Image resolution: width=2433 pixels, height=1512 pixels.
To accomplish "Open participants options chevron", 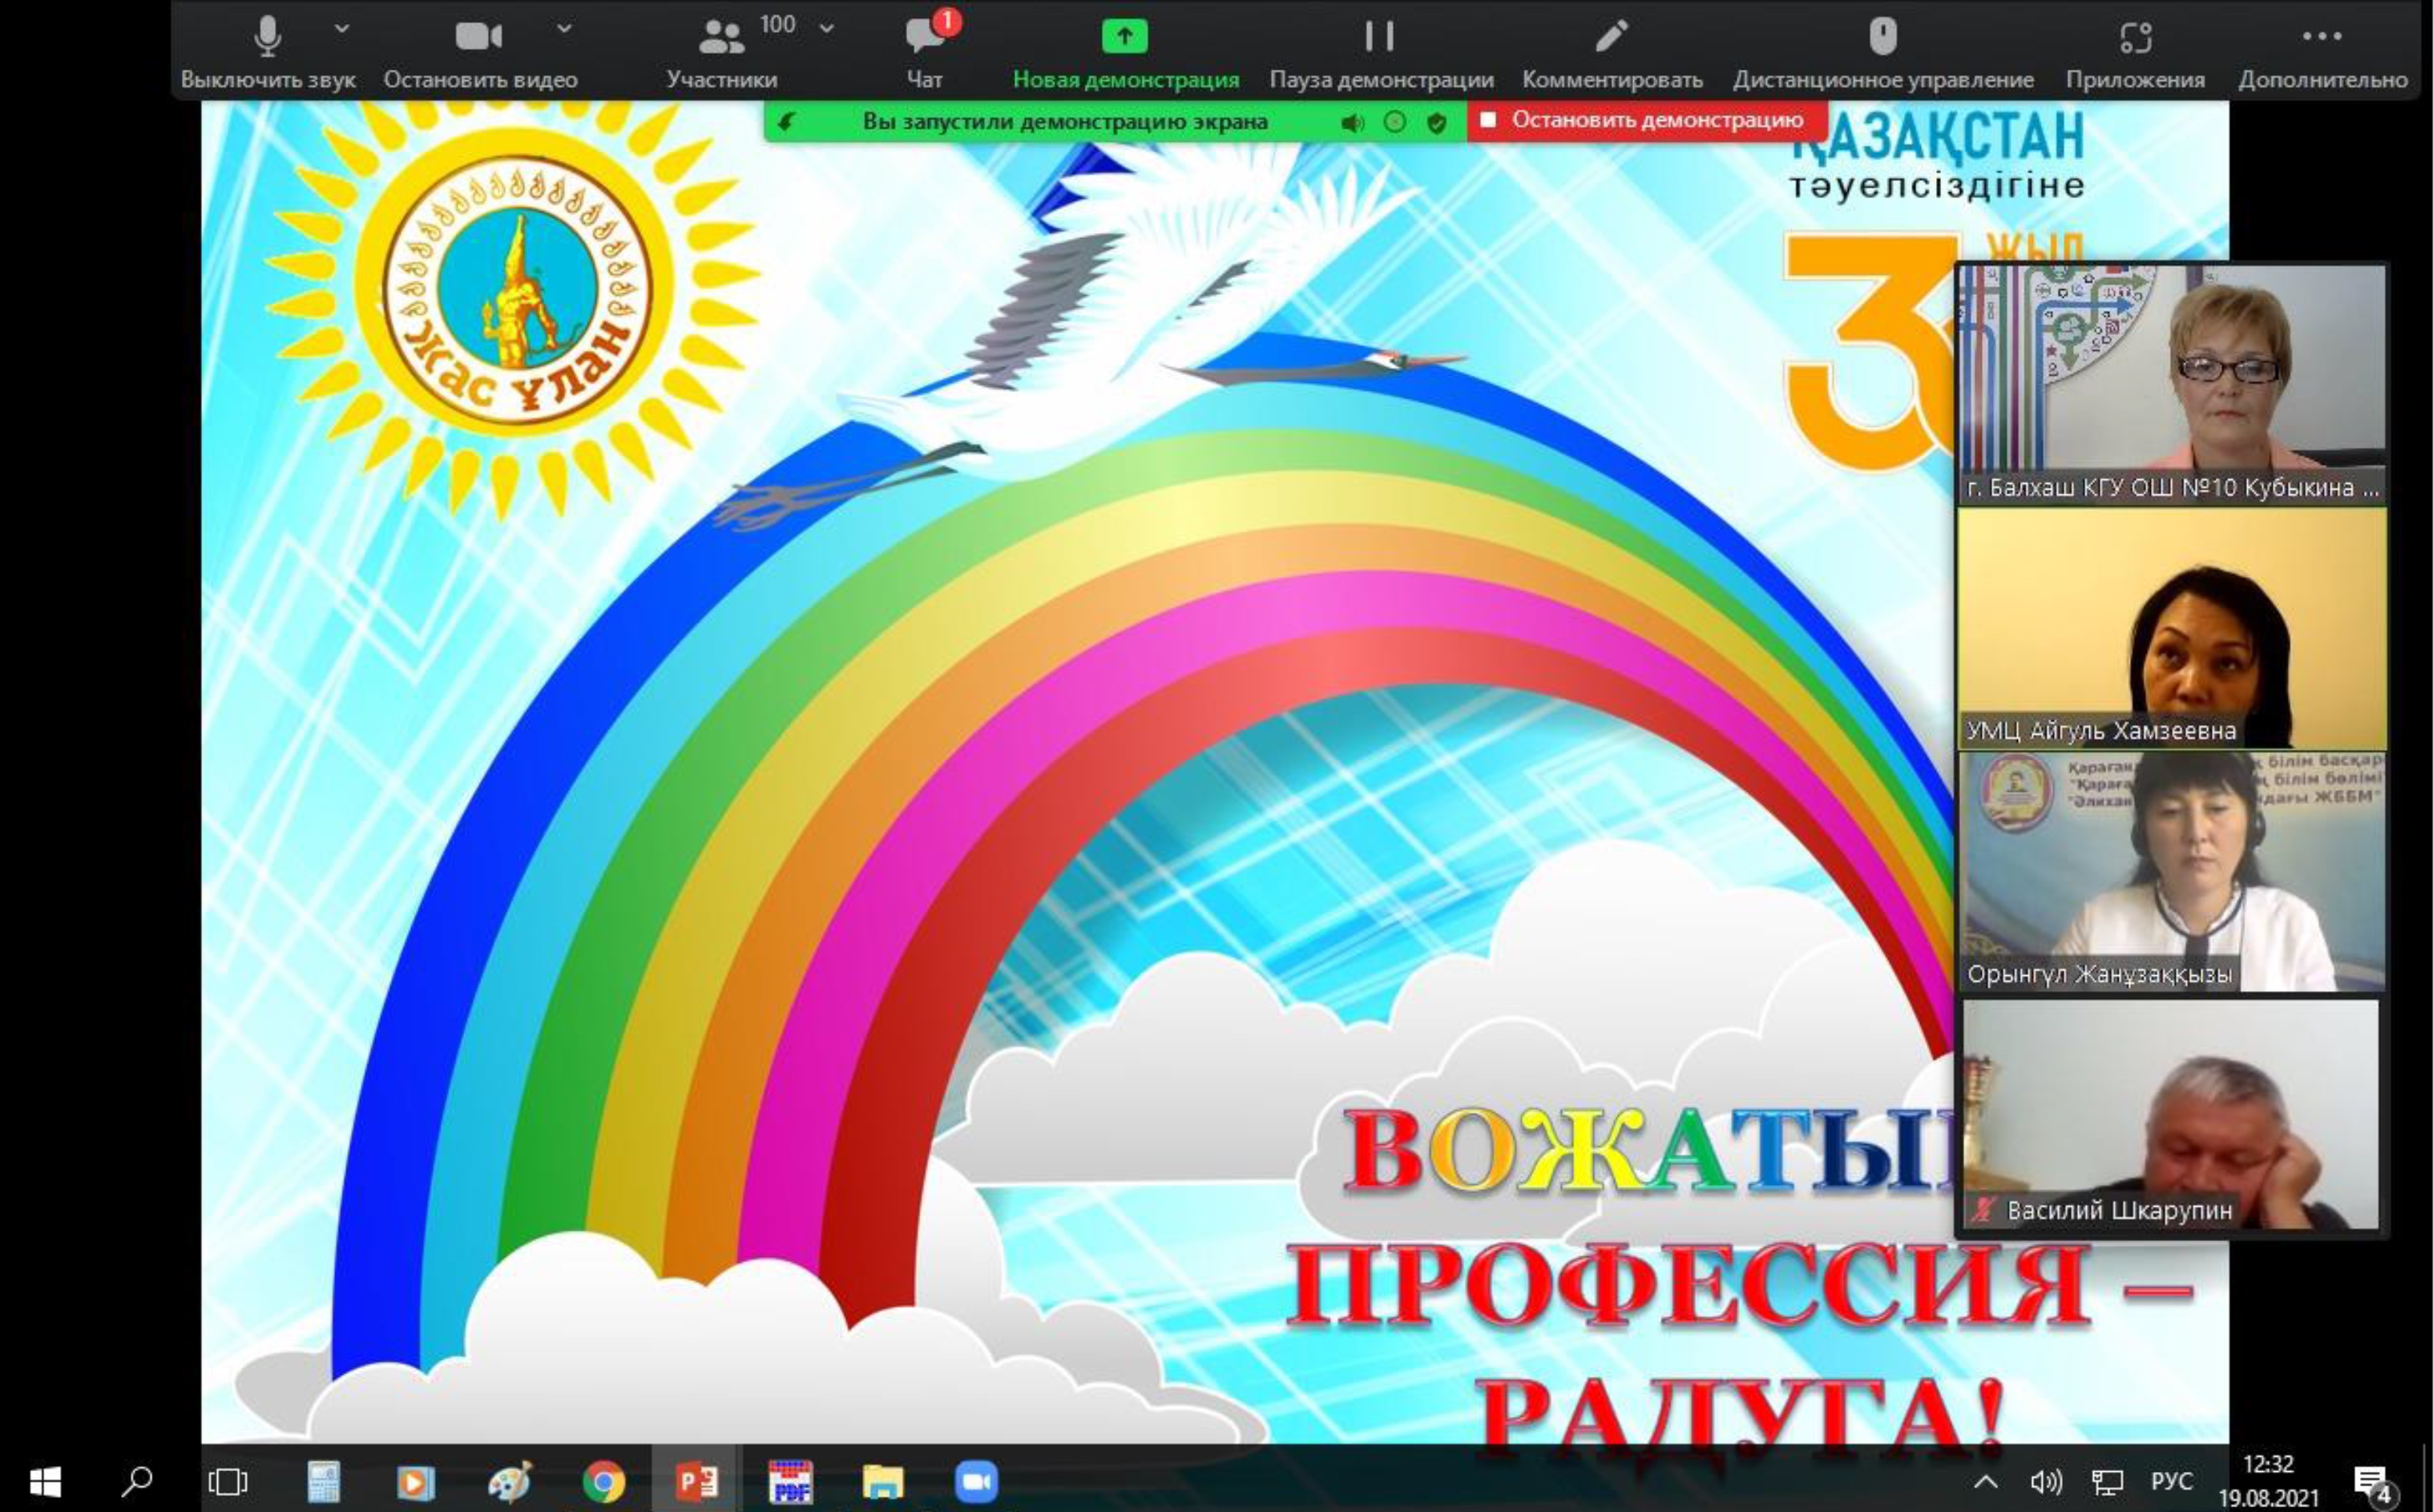I will pyautogui.click(x=827, y=29).
